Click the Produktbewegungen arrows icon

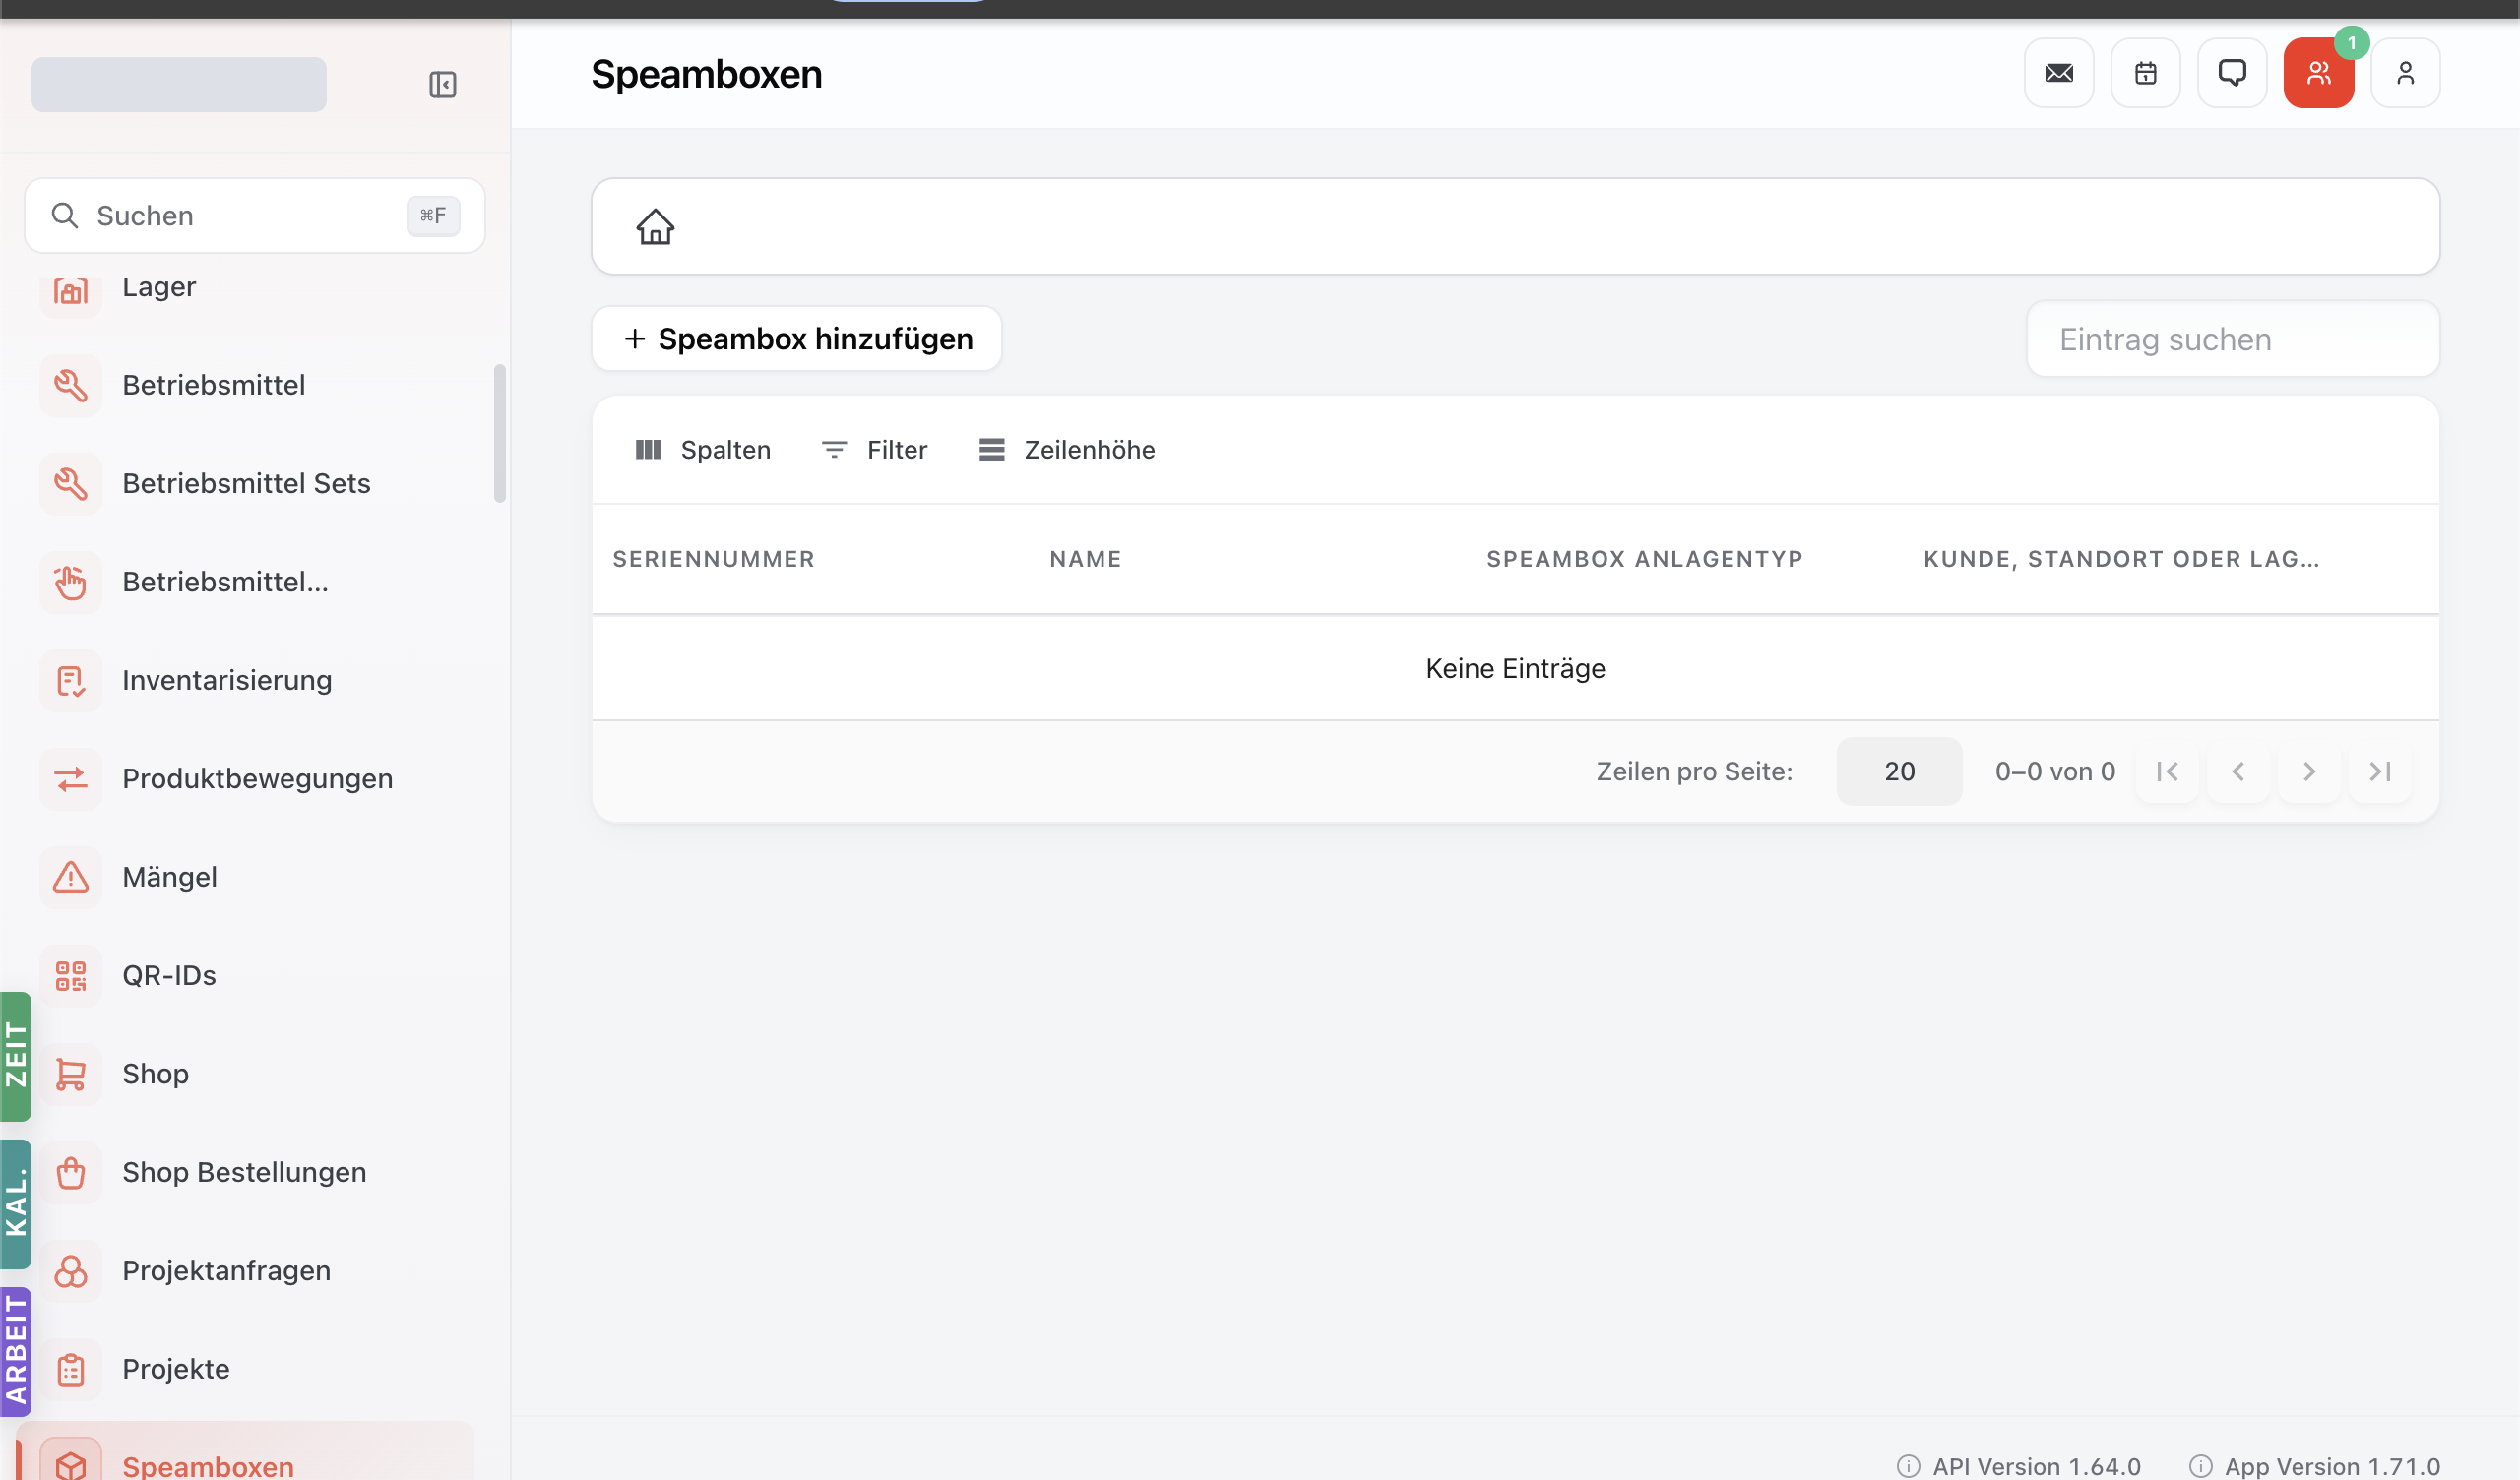point(70,778)
